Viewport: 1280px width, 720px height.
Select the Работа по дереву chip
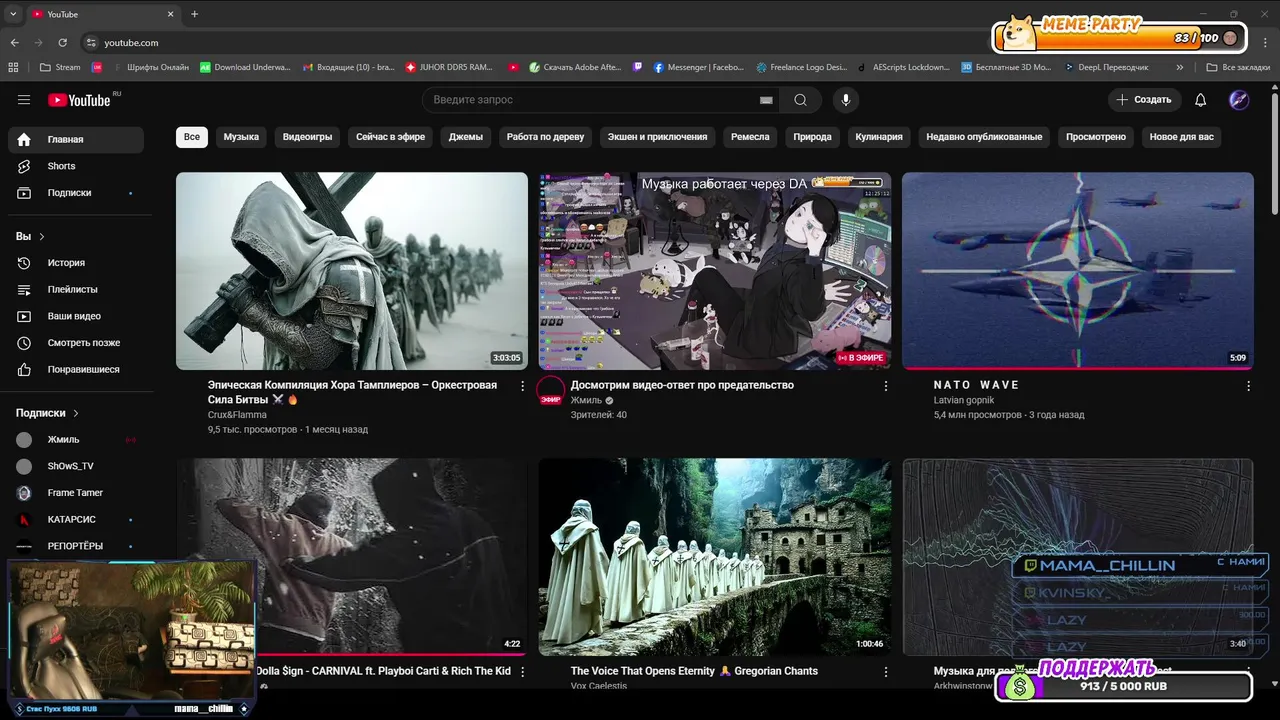(545, 137)
